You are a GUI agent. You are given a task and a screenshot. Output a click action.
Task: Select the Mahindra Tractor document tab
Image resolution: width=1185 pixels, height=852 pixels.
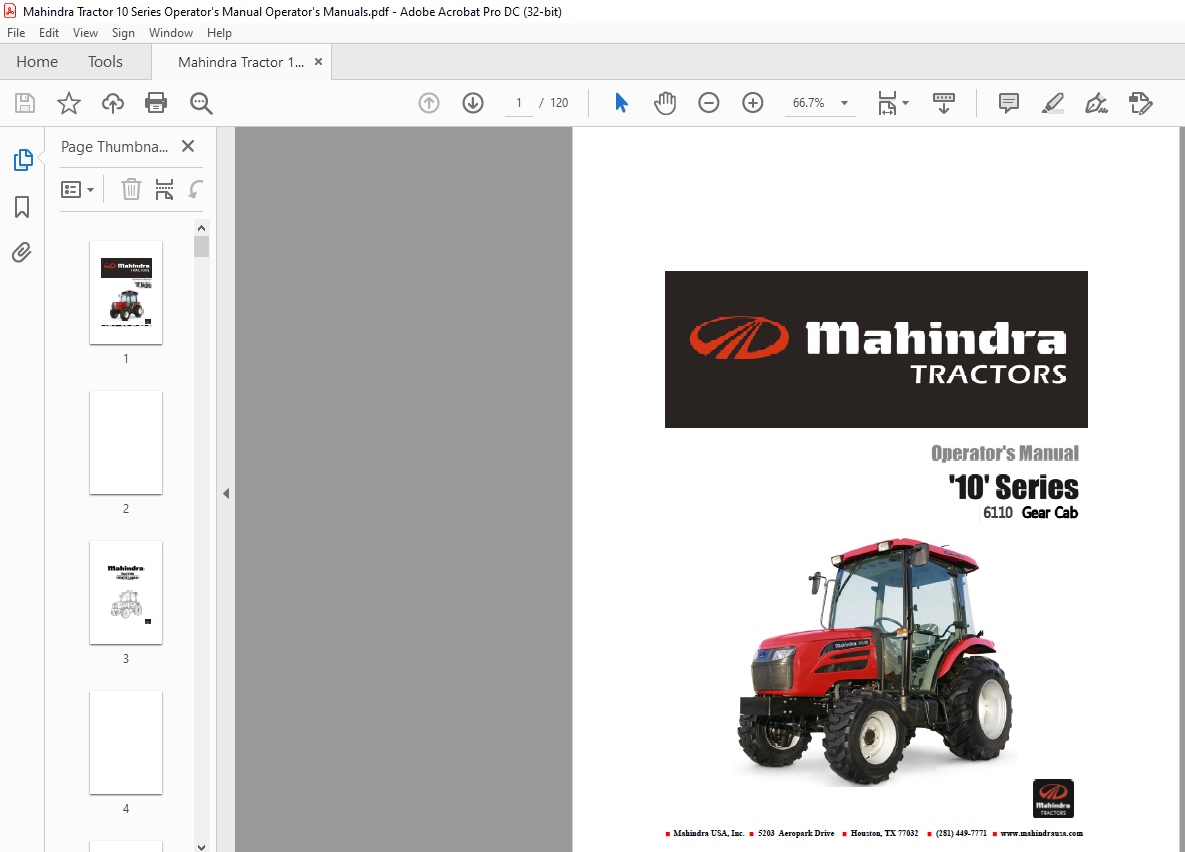coord(241,62)
